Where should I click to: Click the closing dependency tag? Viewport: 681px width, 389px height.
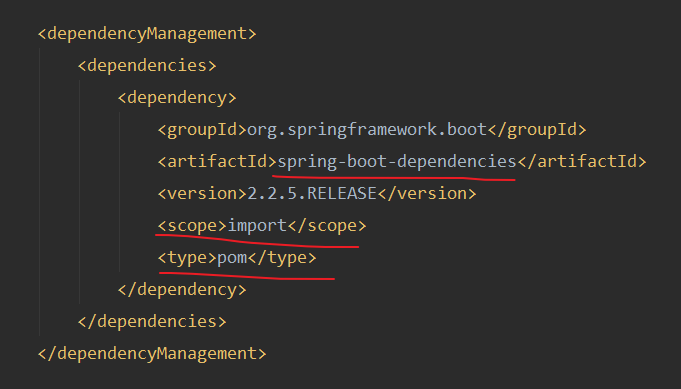182,290
